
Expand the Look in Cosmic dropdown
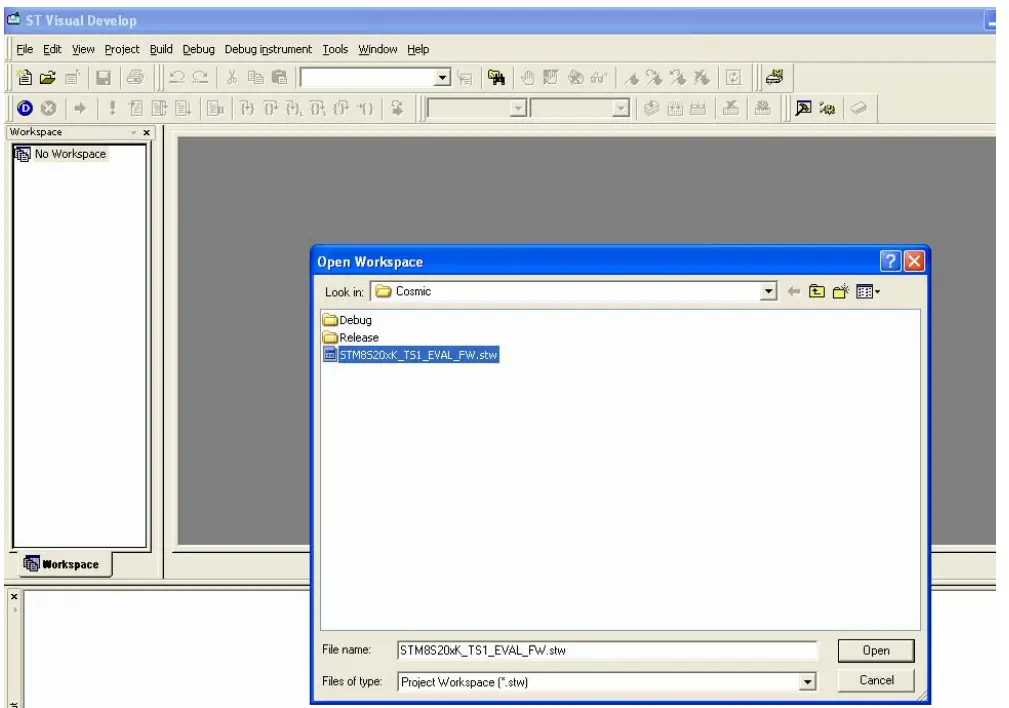tap(768, 292)
